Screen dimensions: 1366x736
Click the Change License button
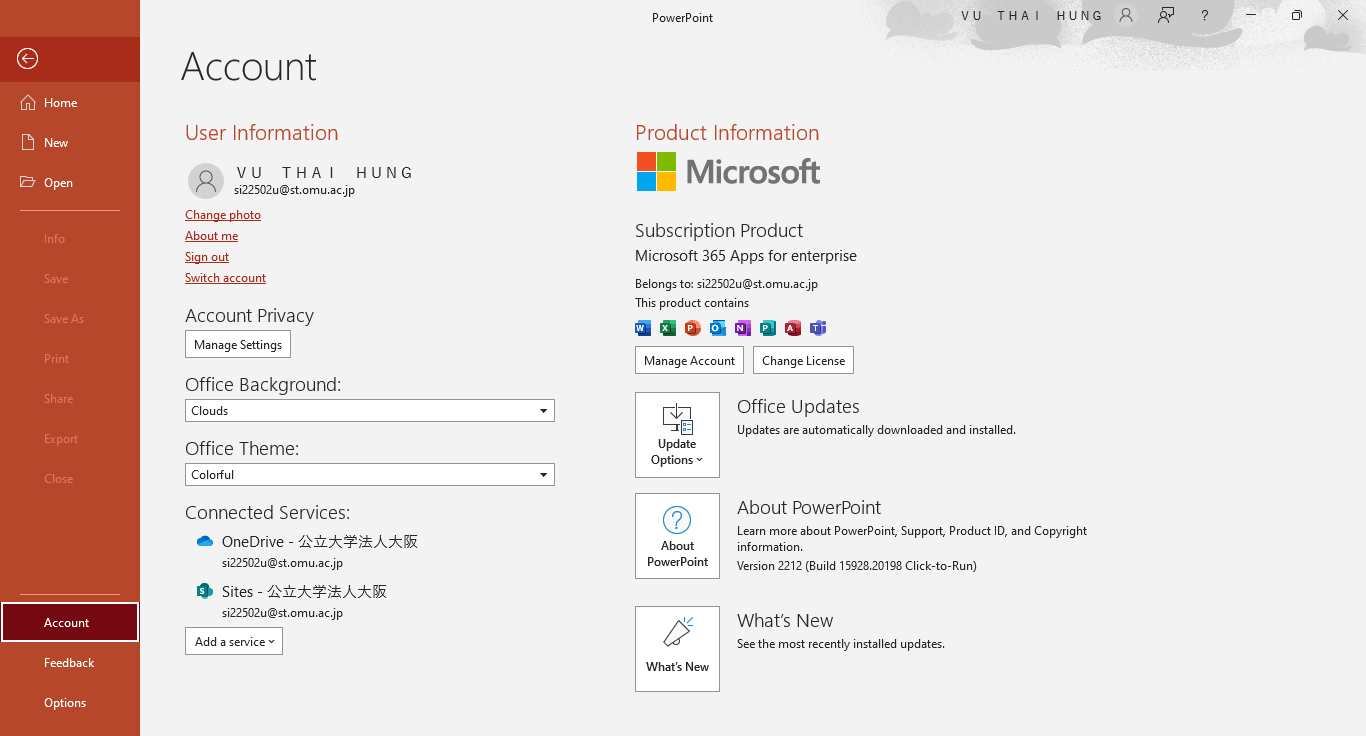coord(803,361)
